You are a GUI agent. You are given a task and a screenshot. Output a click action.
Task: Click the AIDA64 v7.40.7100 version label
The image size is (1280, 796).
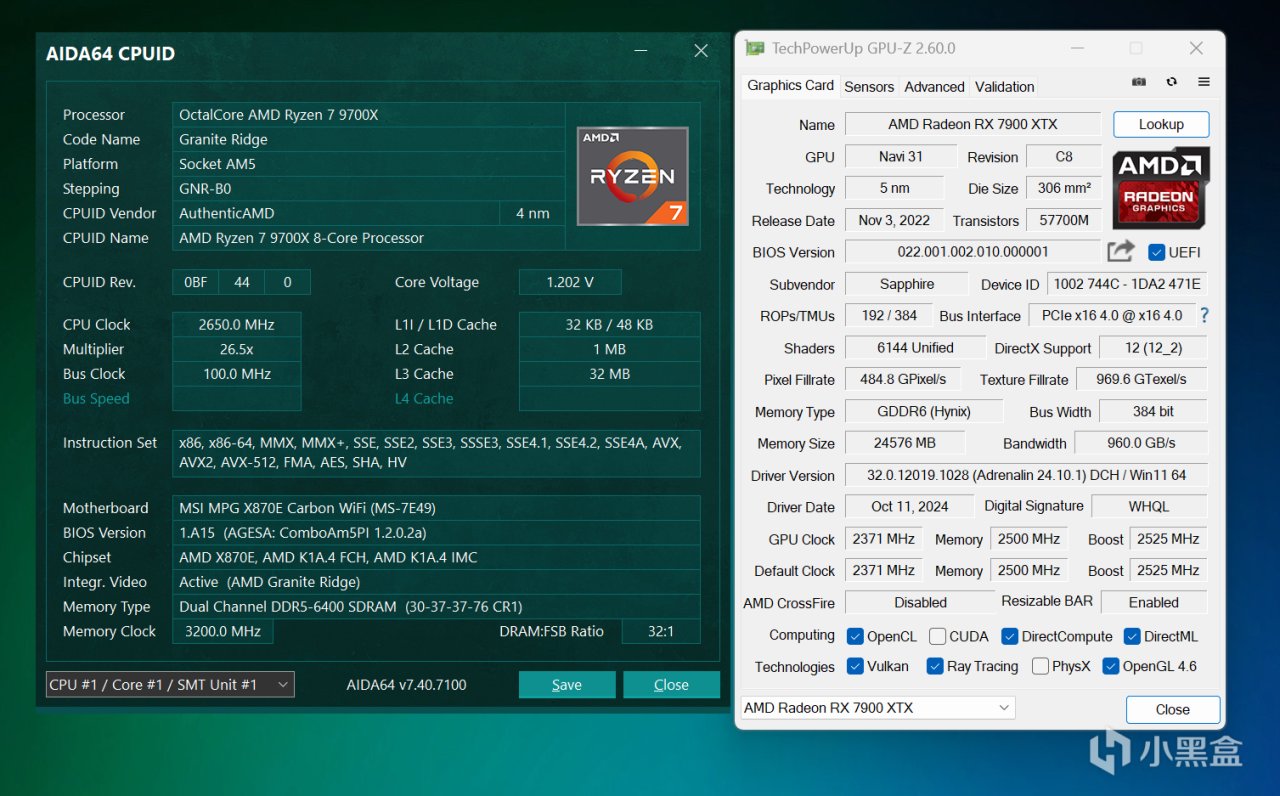click(x=406, y=685)
